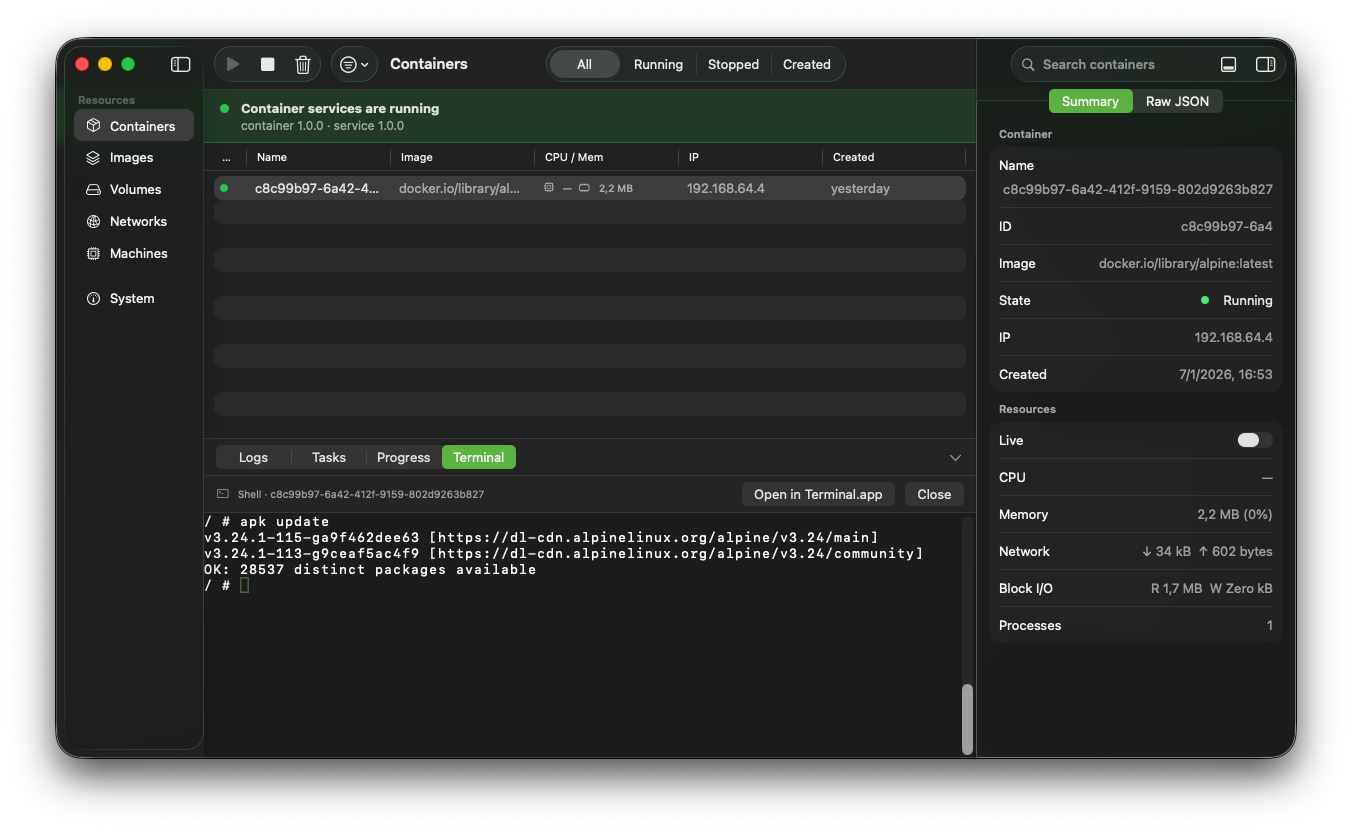Click the services running status banner
This screenshot has width=1352, height=832.
(x=590, y=116)
